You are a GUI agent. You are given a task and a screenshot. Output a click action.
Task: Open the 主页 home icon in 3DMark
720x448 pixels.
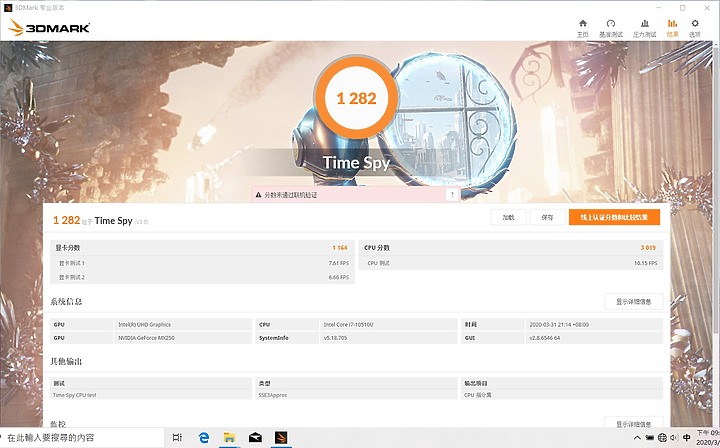pos(582,28)
